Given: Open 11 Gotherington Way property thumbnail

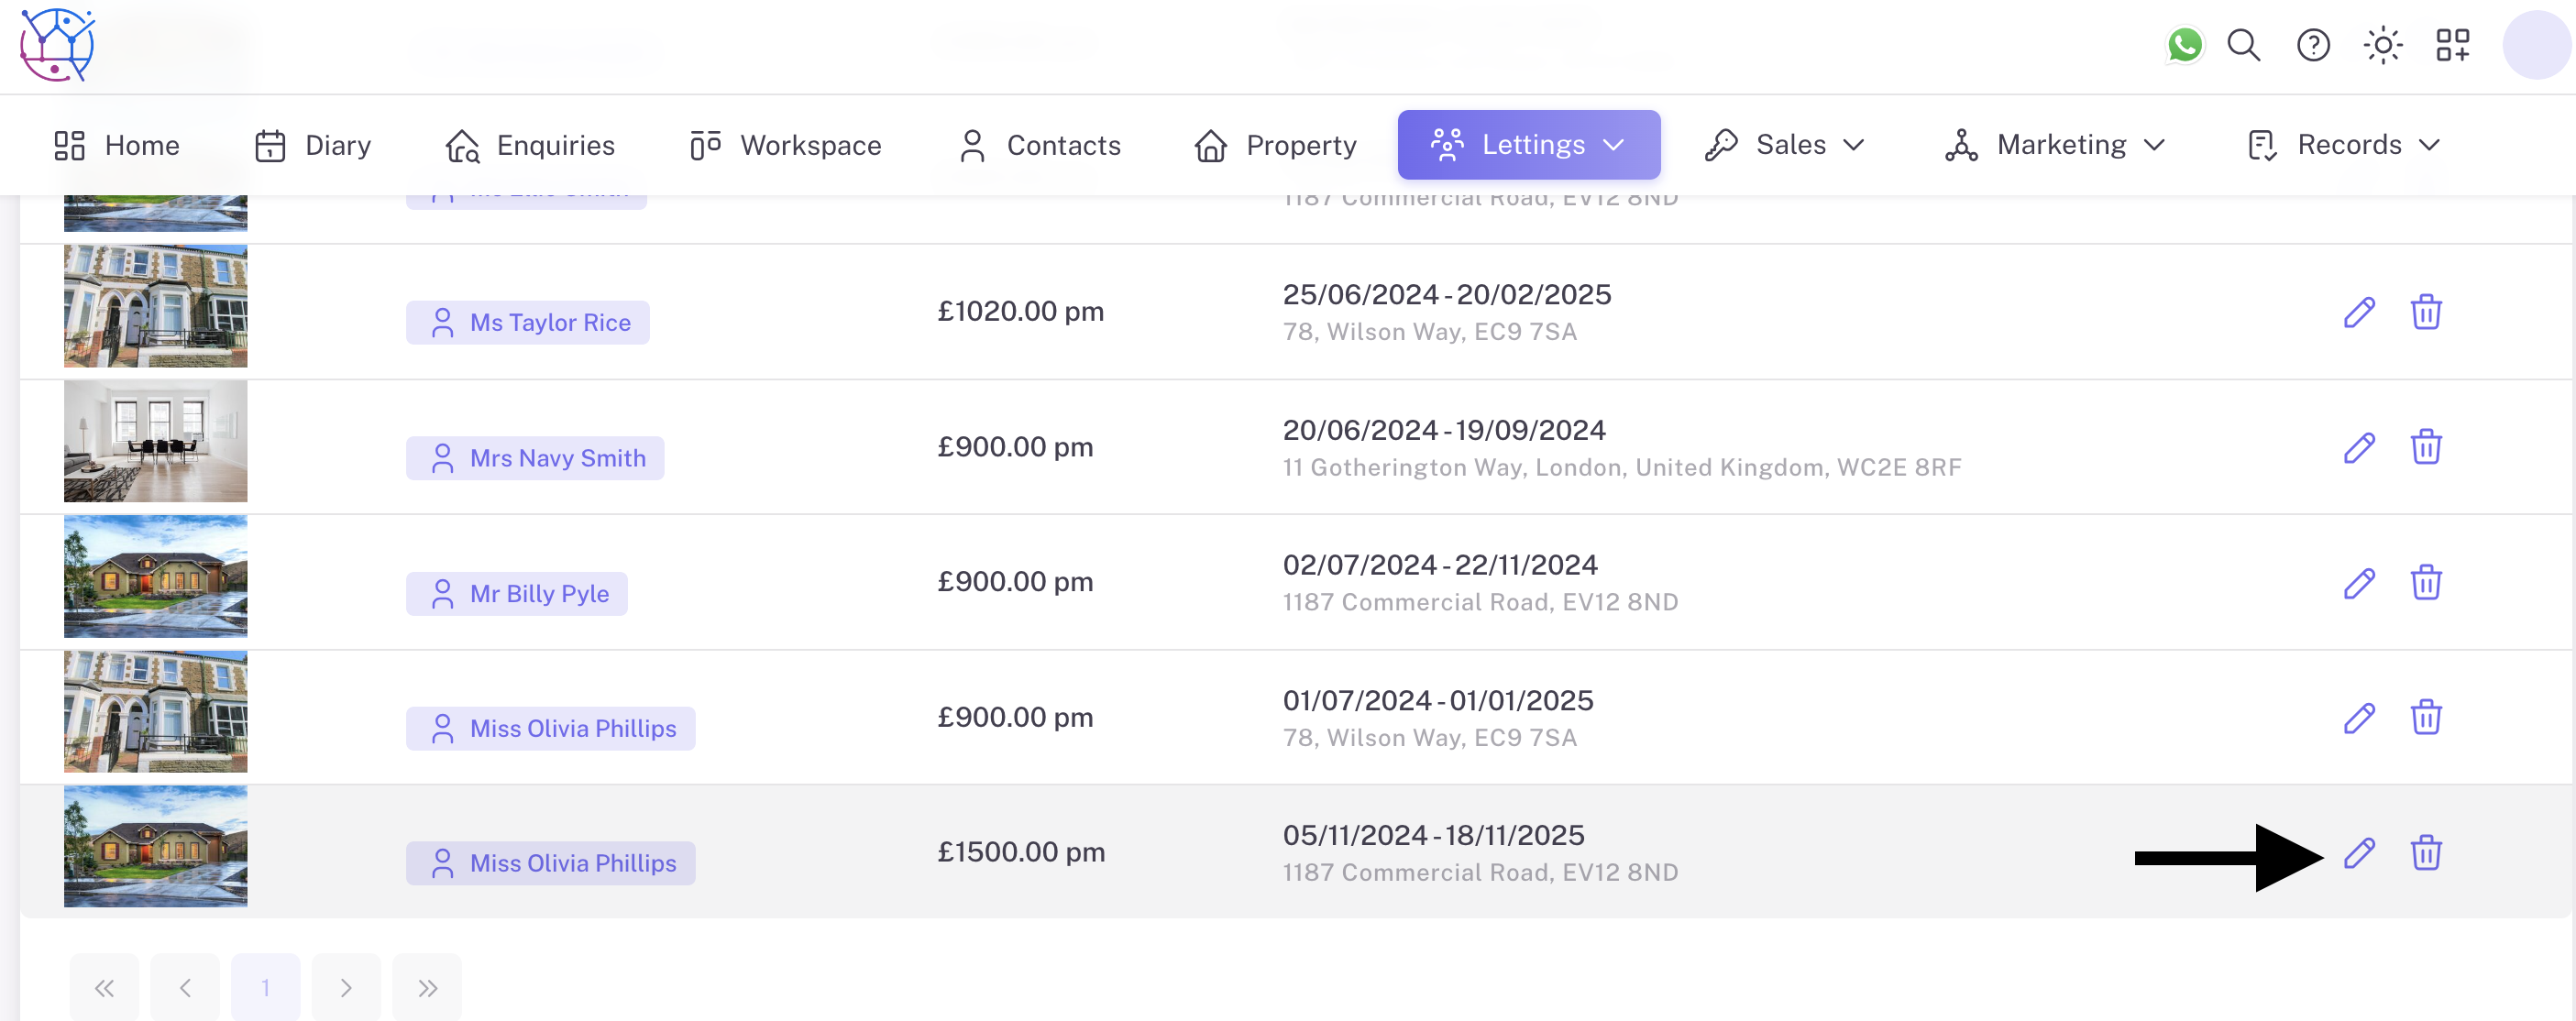Looking at the screenshot, I should tap(155, 441).
